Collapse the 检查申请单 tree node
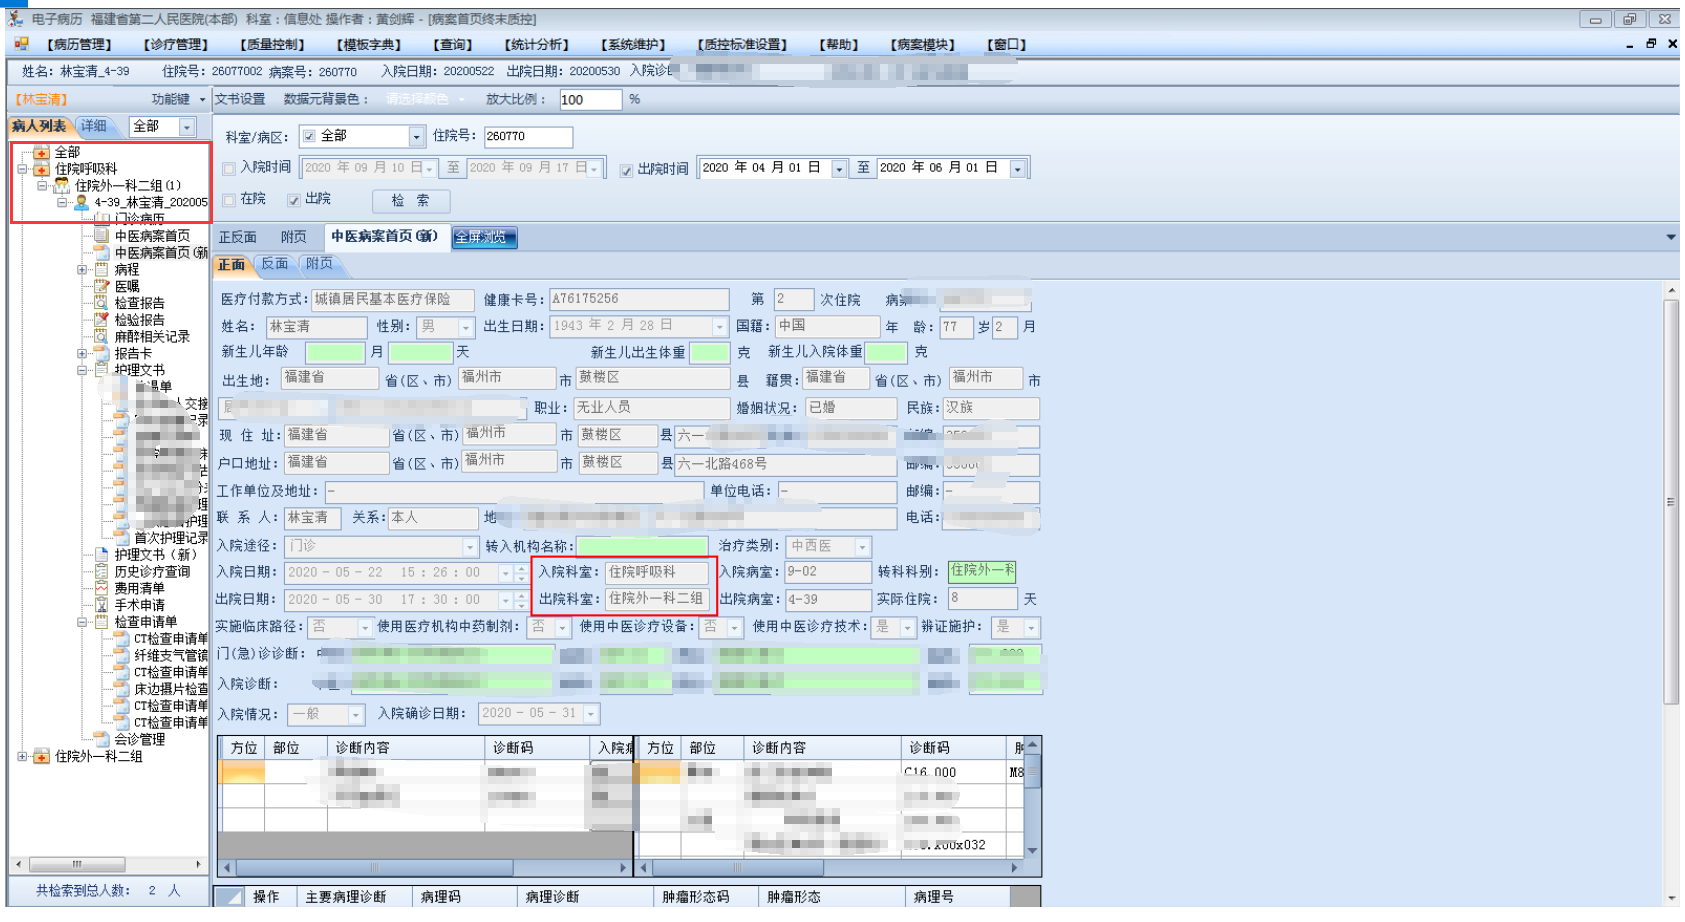Image resolution: width=1685 pixels, height=922 pixels. (83, 621)
